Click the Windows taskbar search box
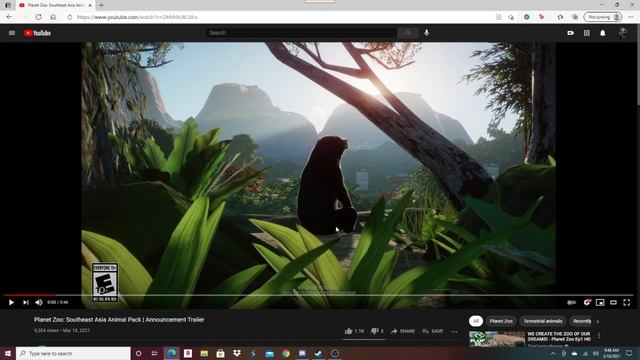 [73, 353]
